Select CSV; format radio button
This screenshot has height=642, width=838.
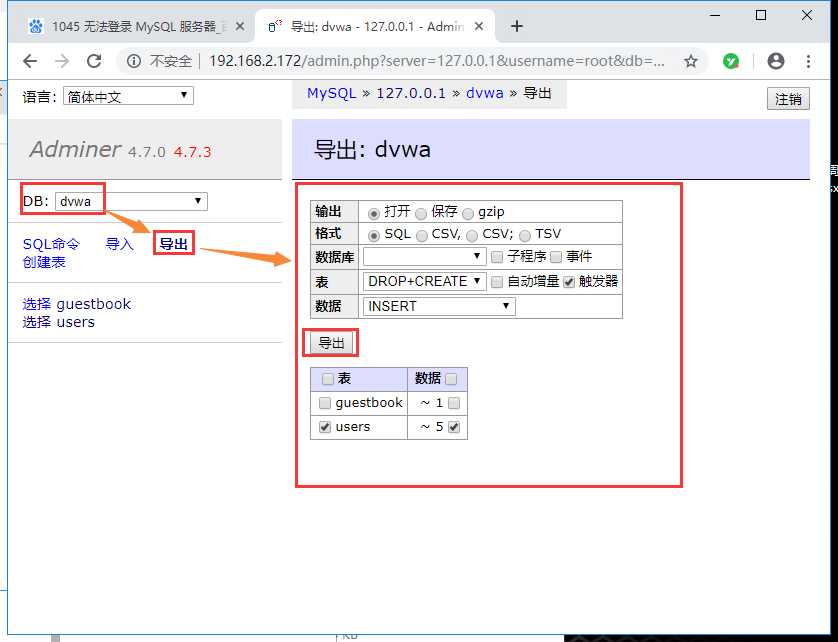471,235
